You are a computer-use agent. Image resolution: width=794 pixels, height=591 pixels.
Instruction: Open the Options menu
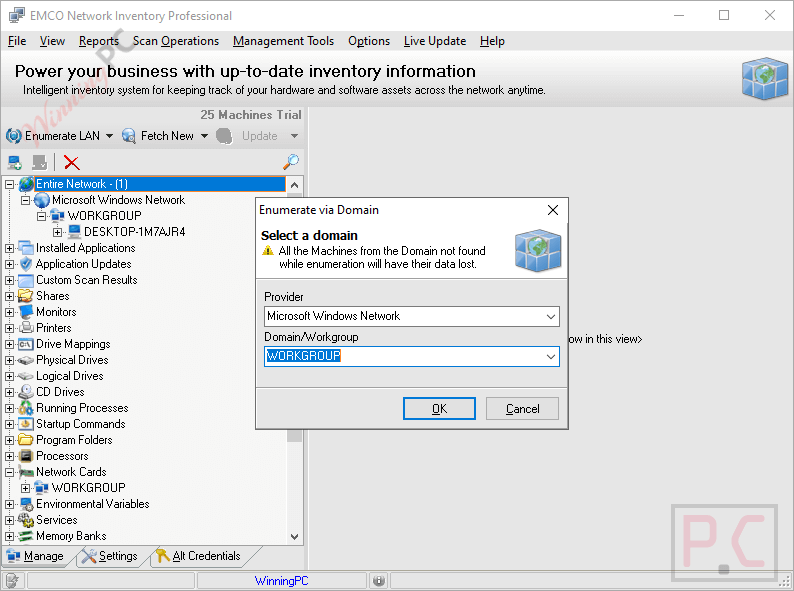coord(369,41)
